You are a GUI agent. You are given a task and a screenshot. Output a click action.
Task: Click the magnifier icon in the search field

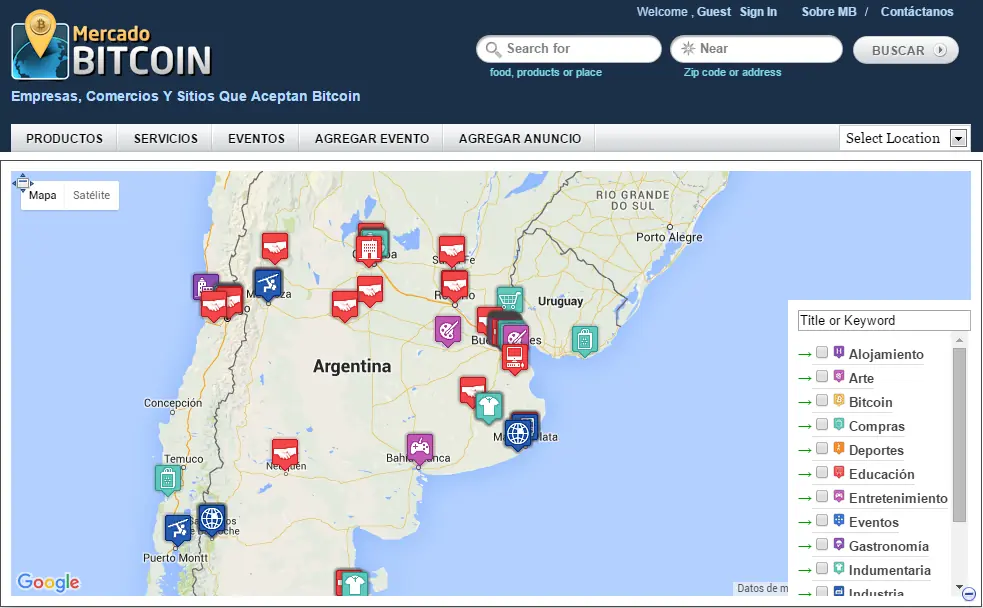493,49
